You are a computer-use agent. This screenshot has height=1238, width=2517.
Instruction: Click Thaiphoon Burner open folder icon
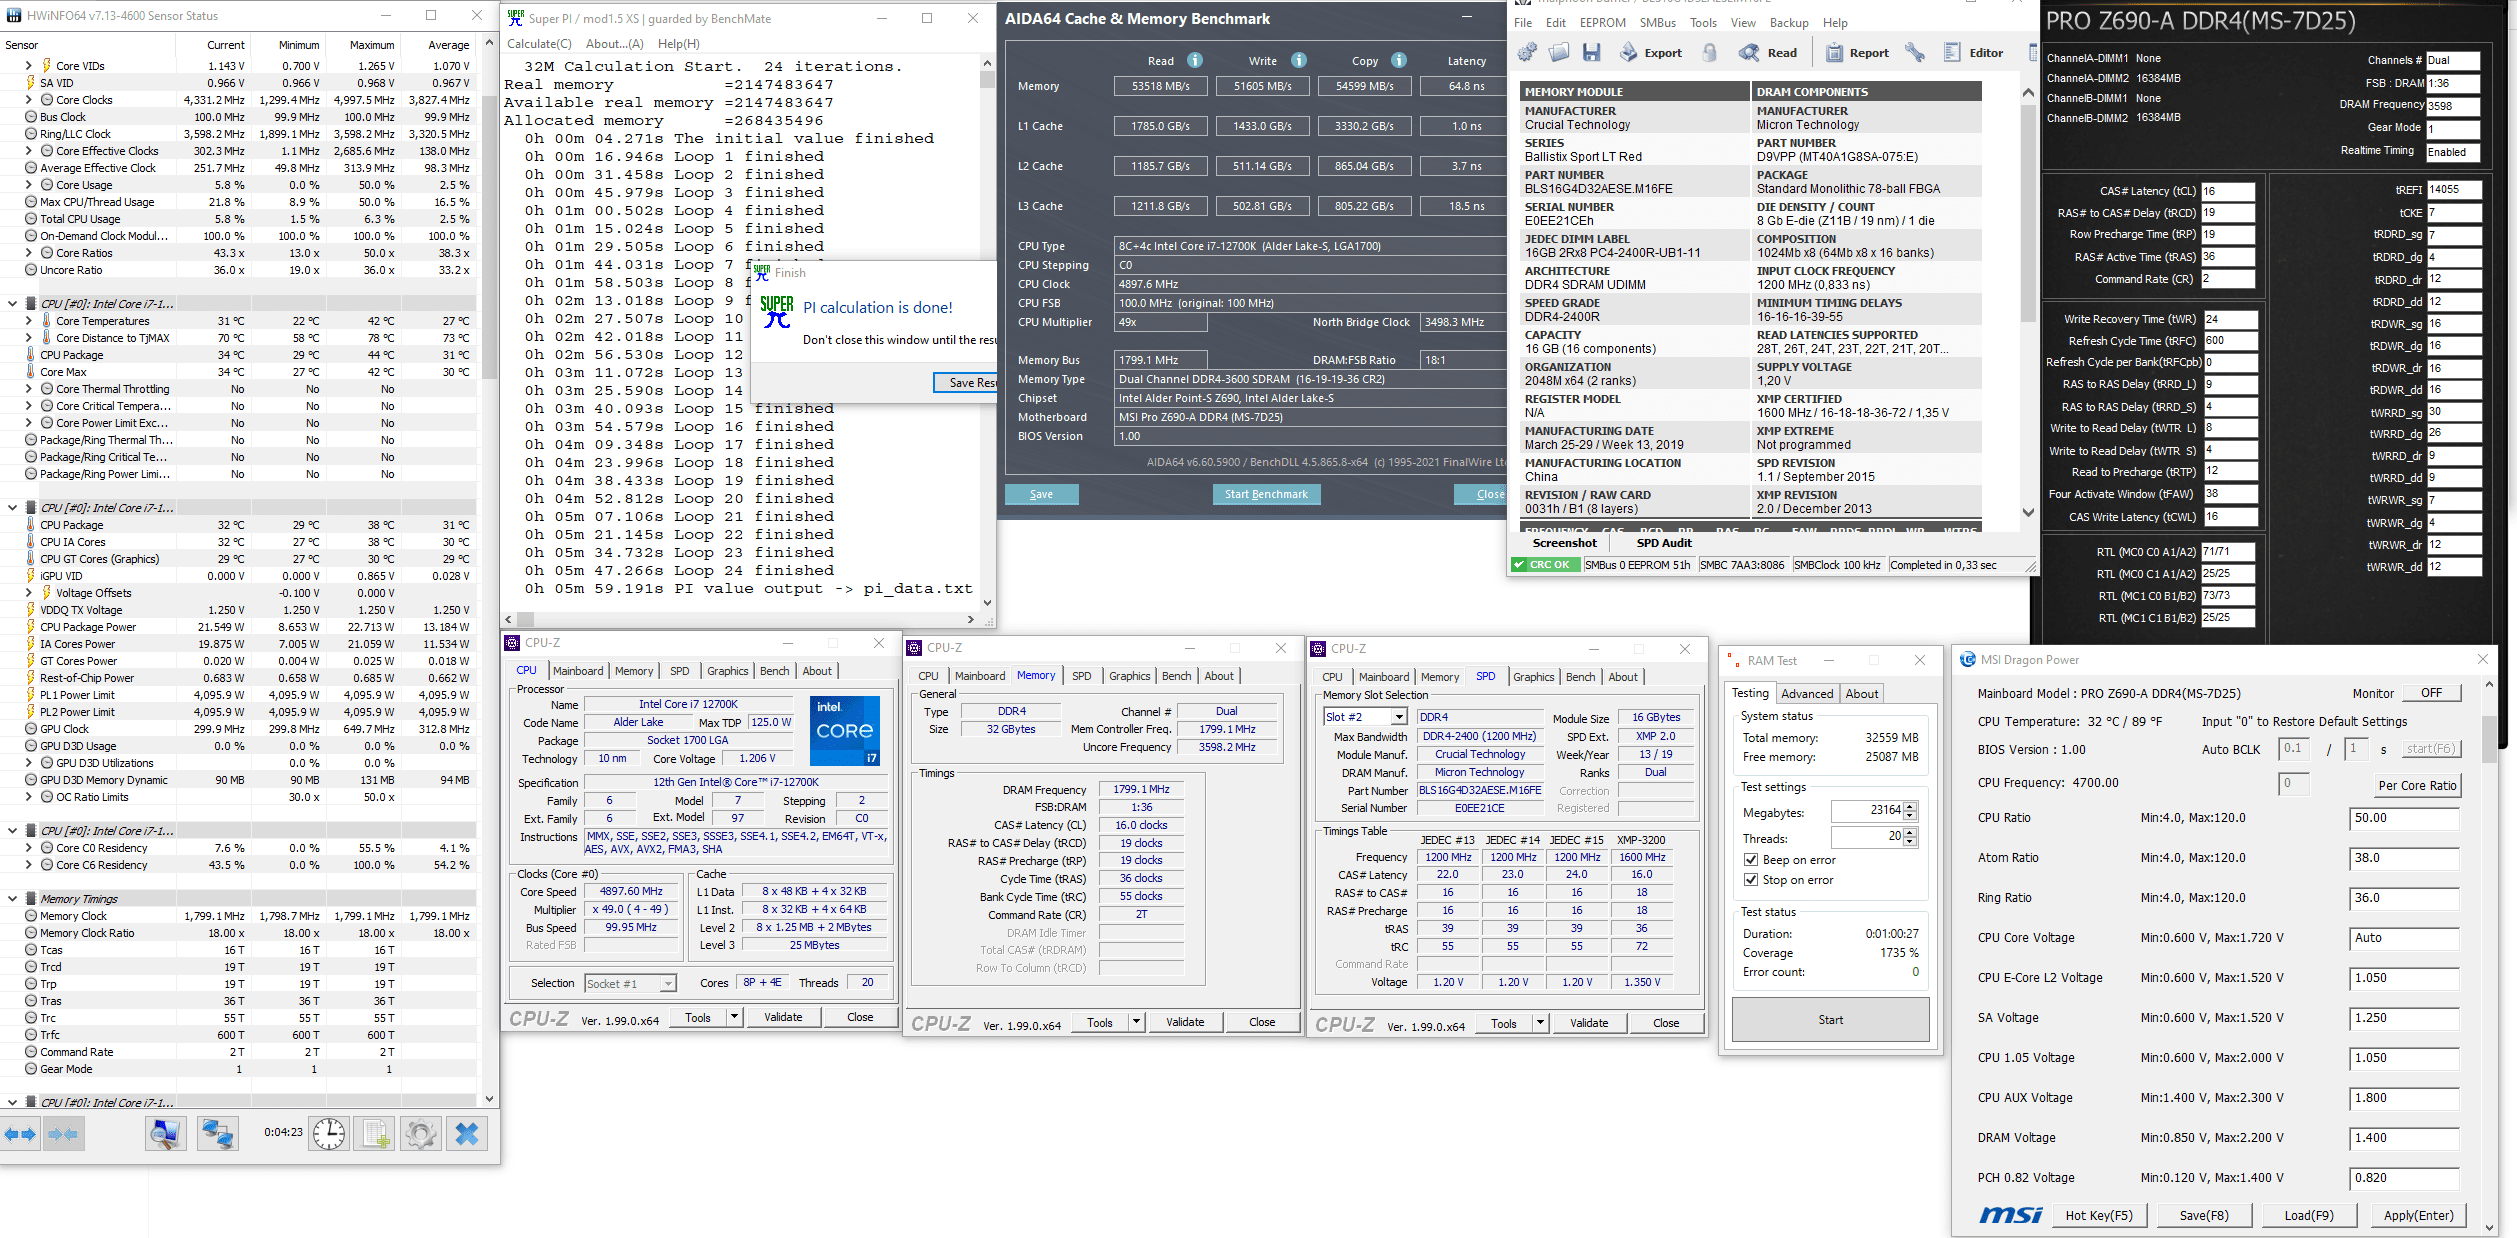click(x=1559, y=53)
